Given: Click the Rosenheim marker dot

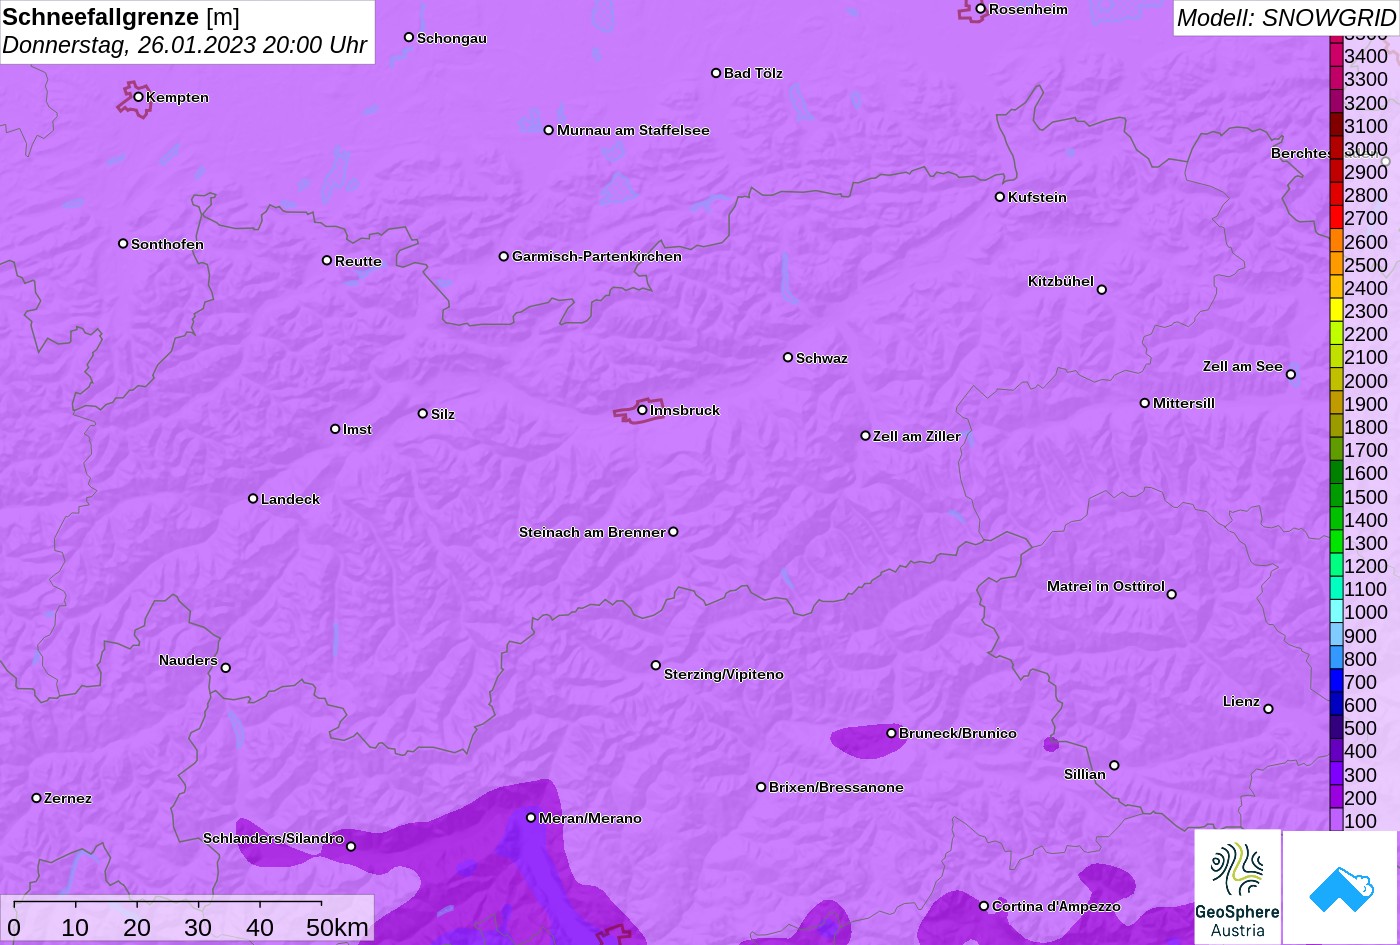Looking at the screenshot, I should click(x=981, y=9).
